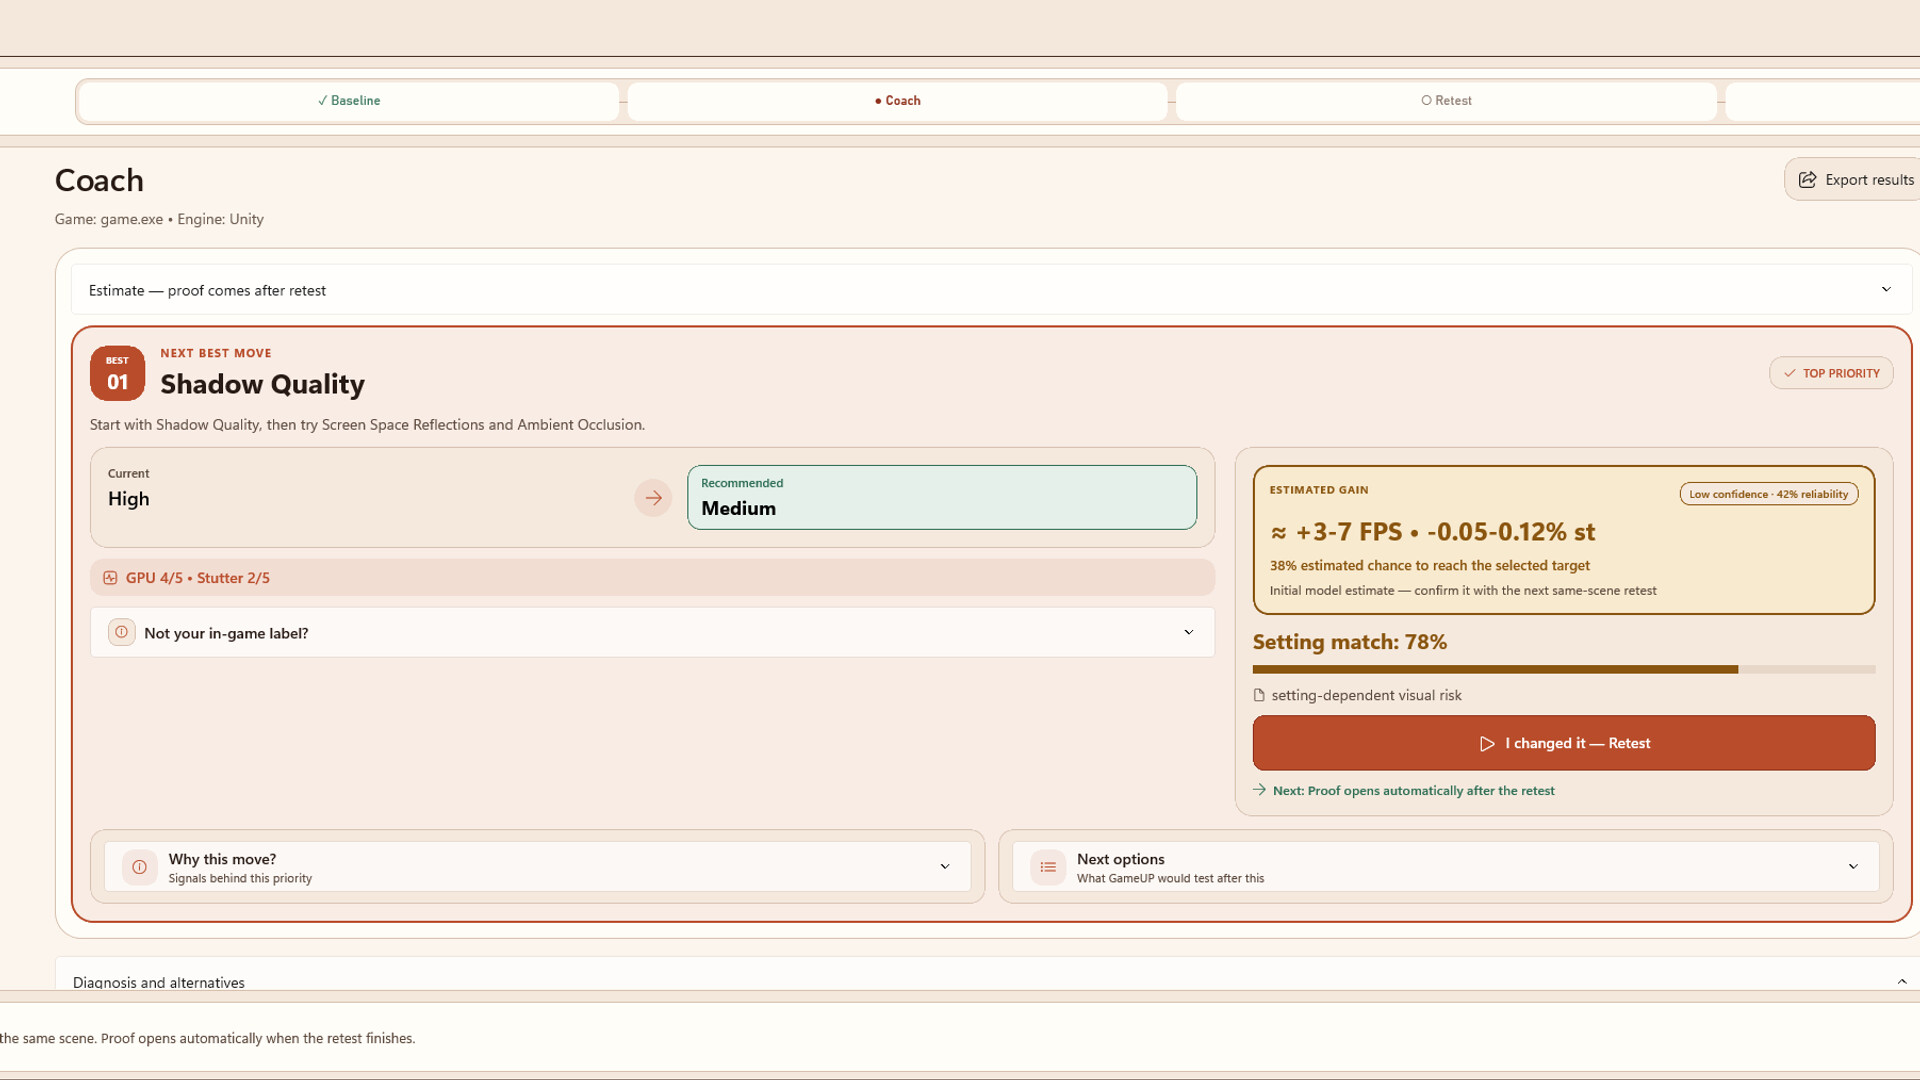The height and width of the screenshot is (1080, 1920).
Task: Switch to the Retest step tab
Action: tap(1446, 101)
